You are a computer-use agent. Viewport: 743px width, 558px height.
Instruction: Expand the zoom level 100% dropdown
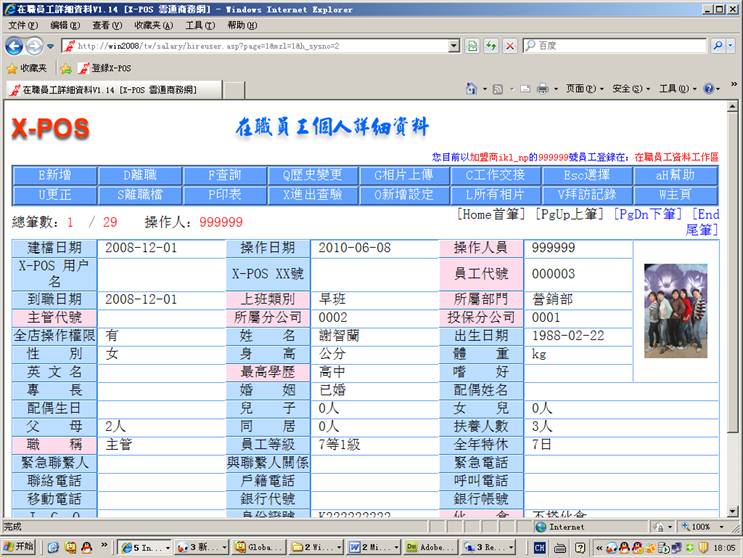tap(720, 526)
